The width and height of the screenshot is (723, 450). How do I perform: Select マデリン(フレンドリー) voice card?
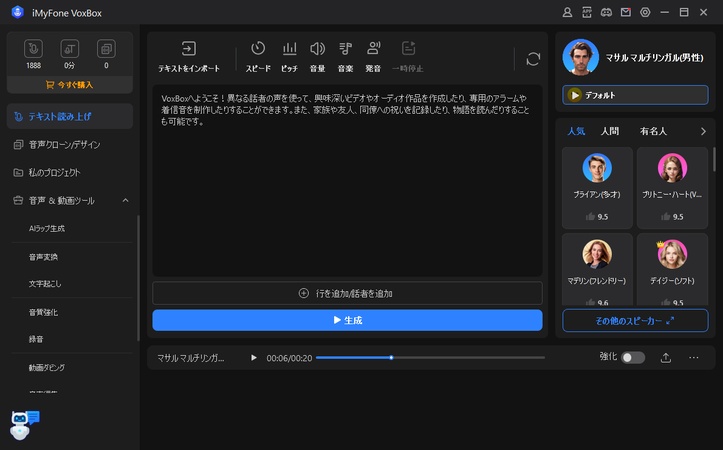[x=597, y=269]
